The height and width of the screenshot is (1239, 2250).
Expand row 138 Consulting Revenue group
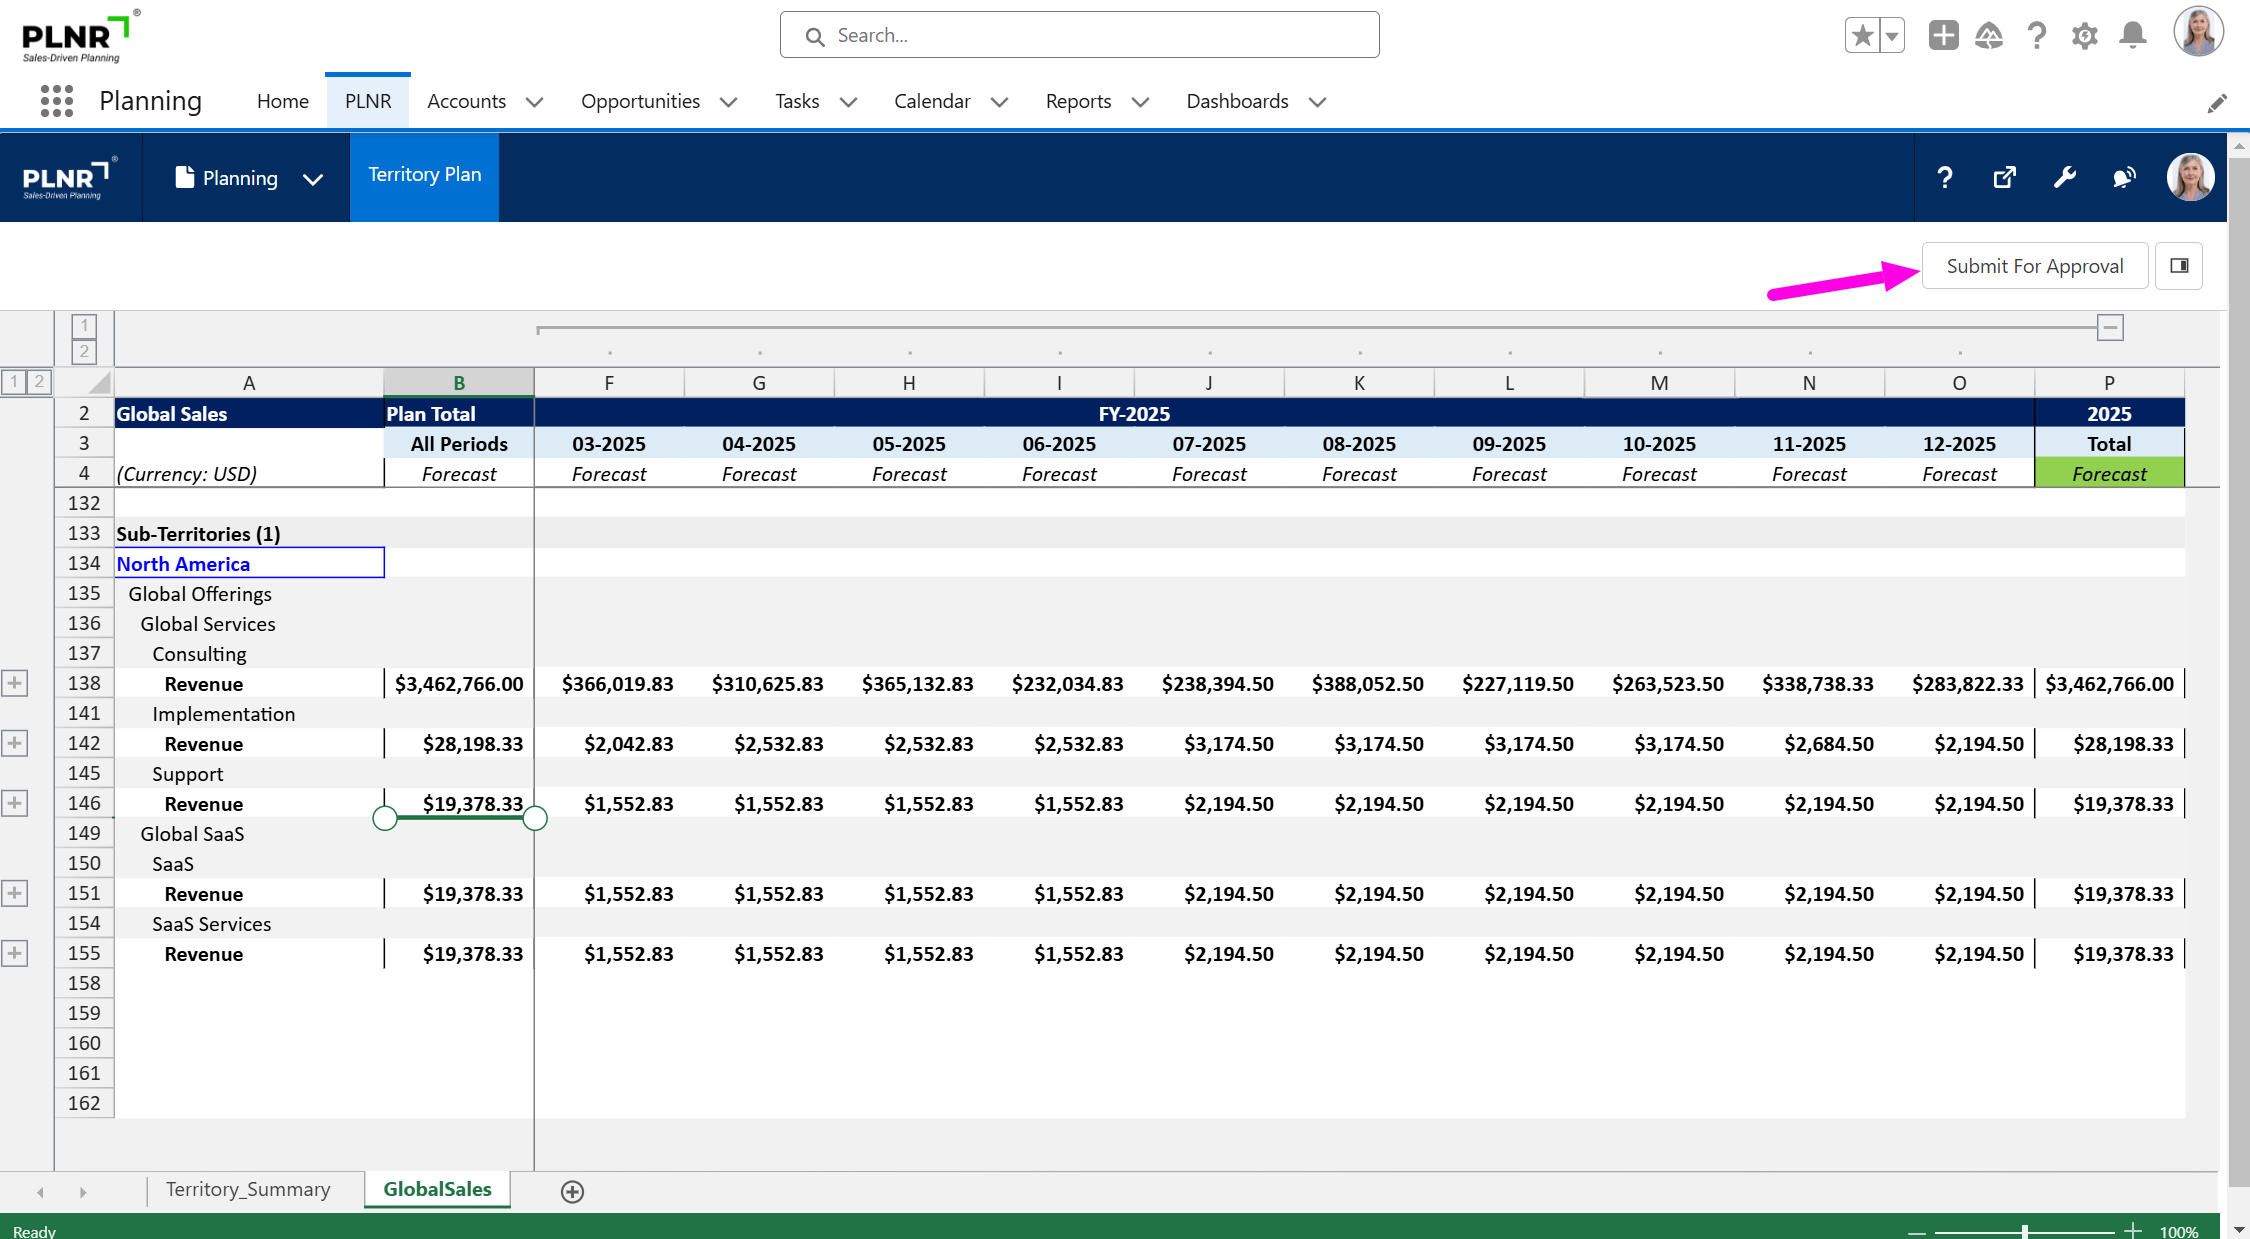(14, 684)
